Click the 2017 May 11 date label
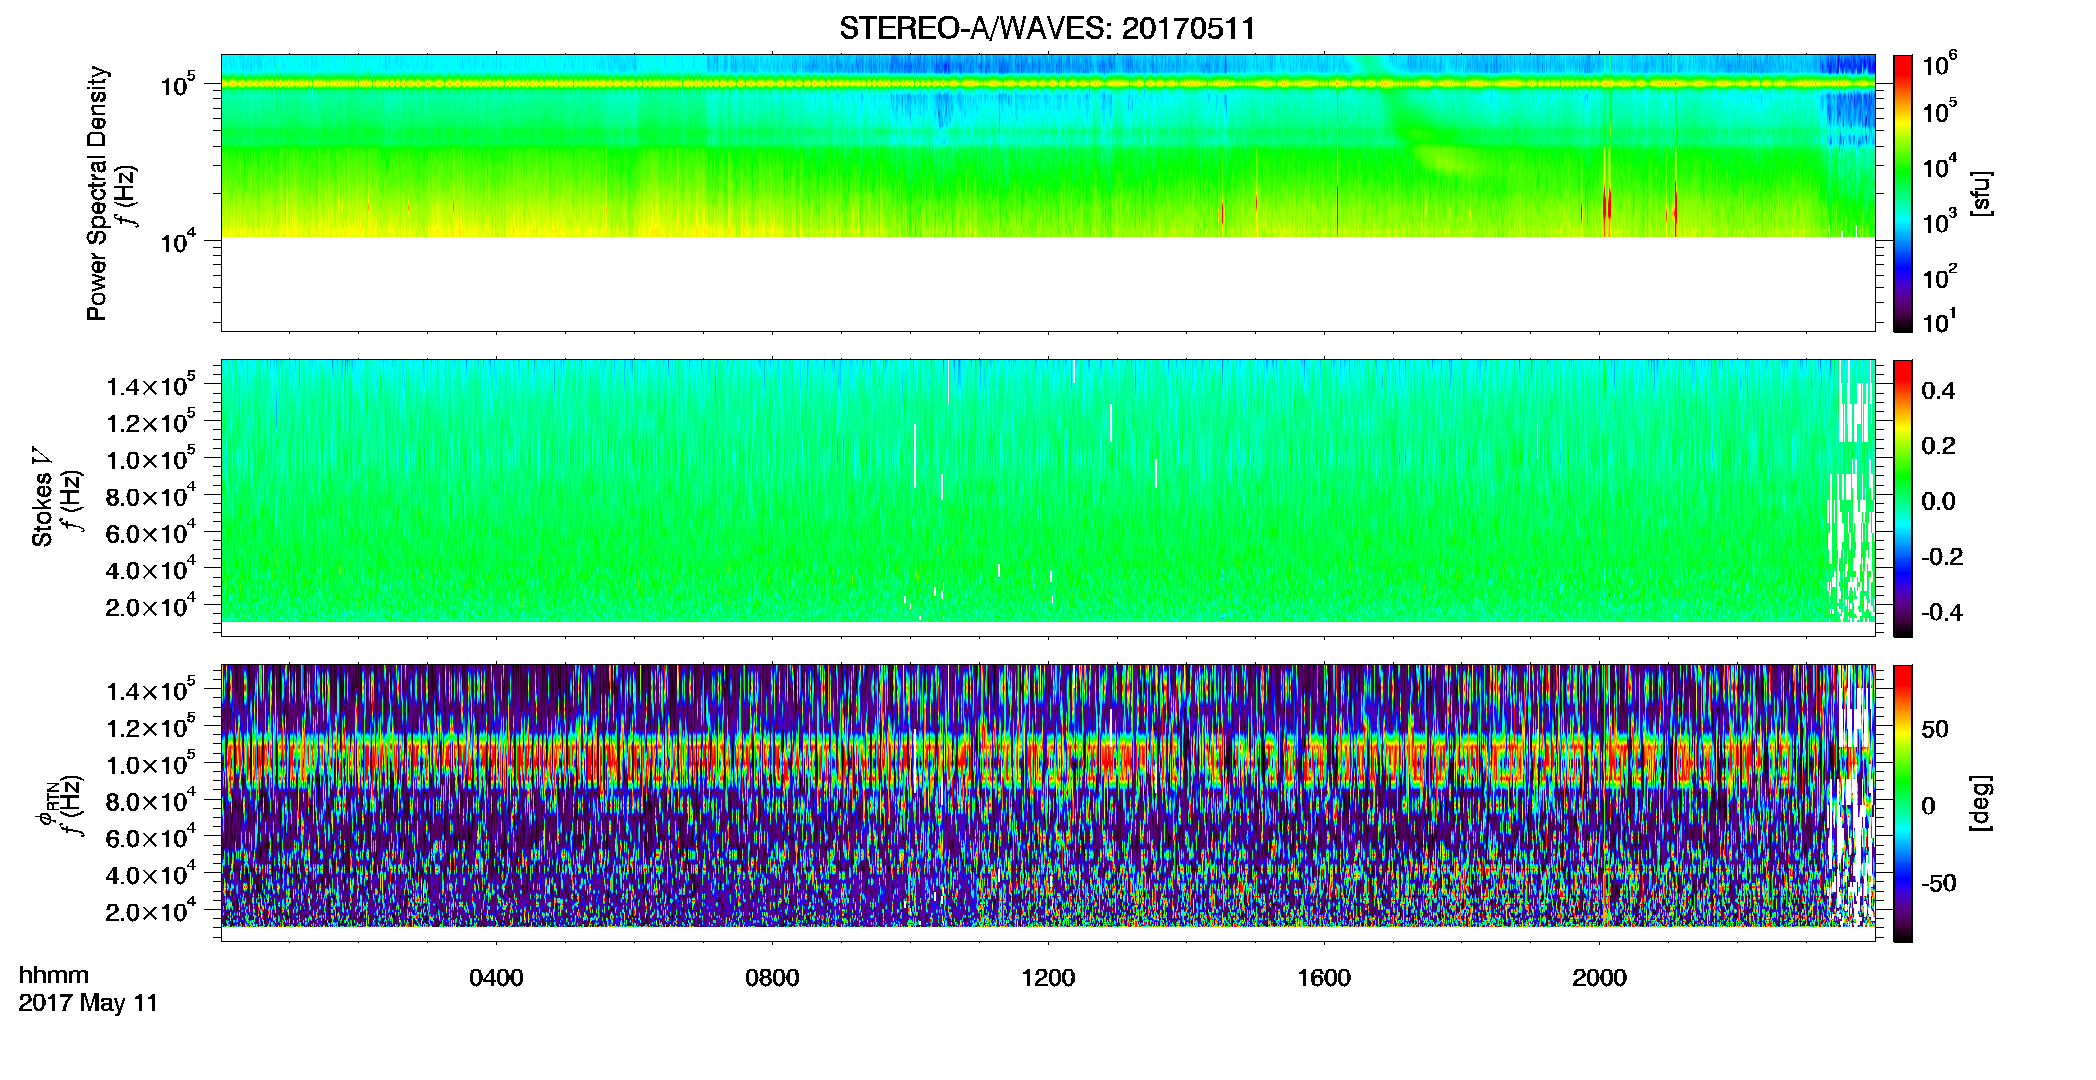 (x=88, y=1003)
